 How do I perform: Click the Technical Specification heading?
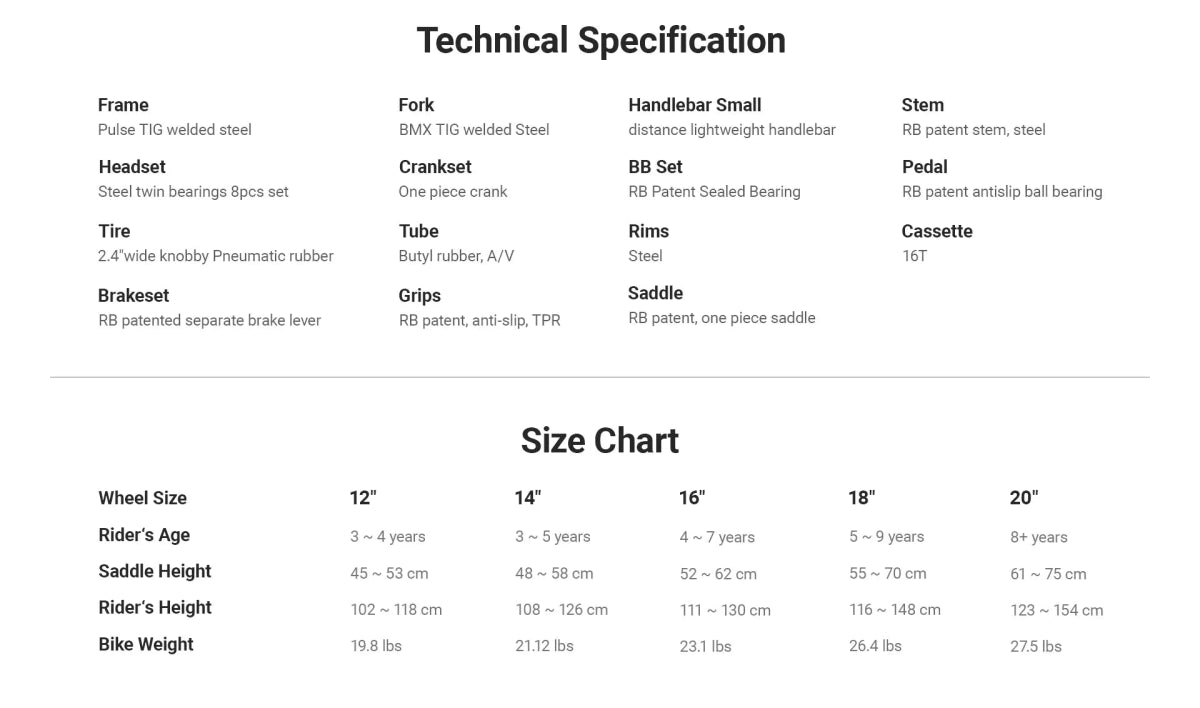600,41
